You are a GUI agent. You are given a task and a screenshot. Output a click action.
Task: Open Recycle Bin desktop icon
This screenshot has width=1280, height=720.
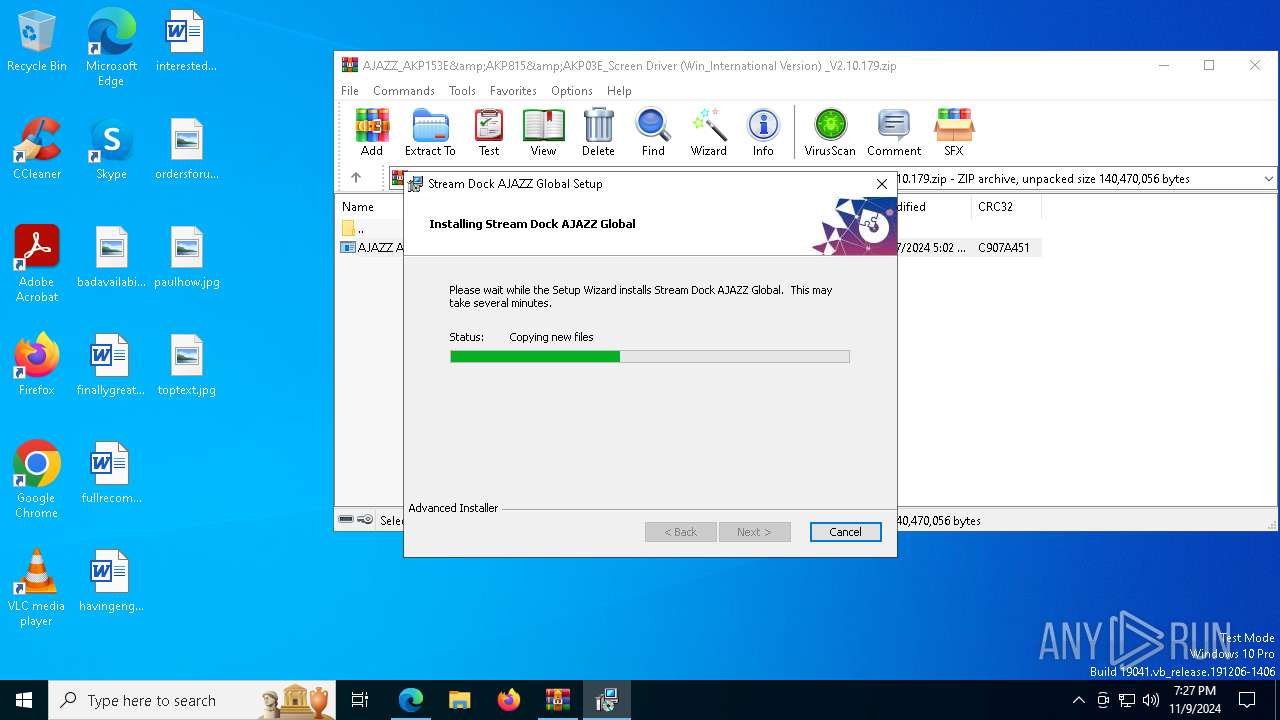(37, 43)
